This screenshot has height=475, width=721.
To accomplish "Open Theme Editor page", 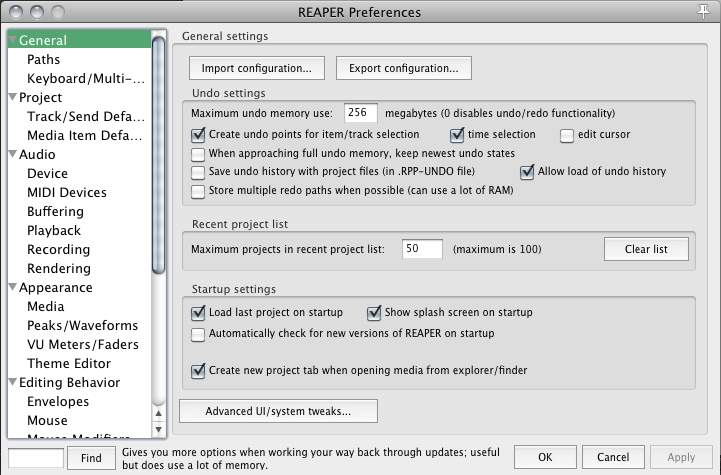I will coord(69,363).
